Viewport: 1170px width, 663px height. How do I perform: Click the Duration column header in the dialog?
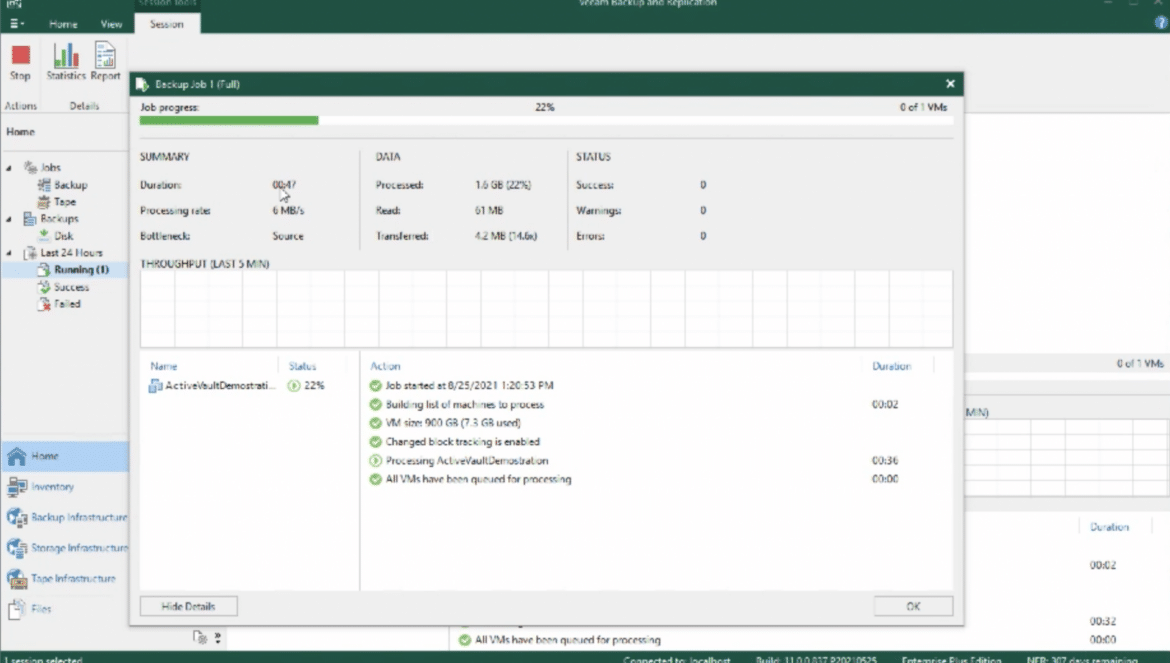(892, 366)
